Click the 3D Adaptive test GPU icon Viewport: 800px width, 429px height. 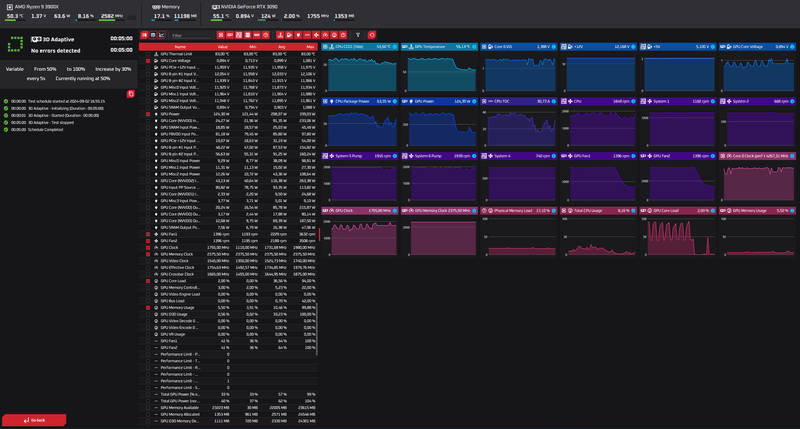[36, 39]
